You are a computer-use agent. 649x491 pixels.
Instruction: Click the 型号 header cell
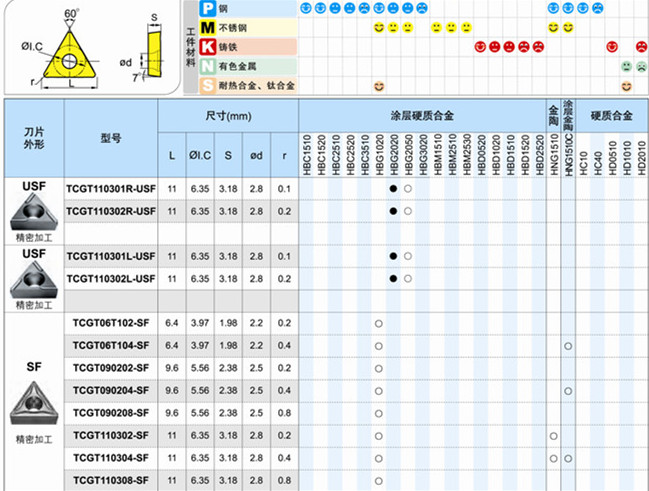coord(110,138)
